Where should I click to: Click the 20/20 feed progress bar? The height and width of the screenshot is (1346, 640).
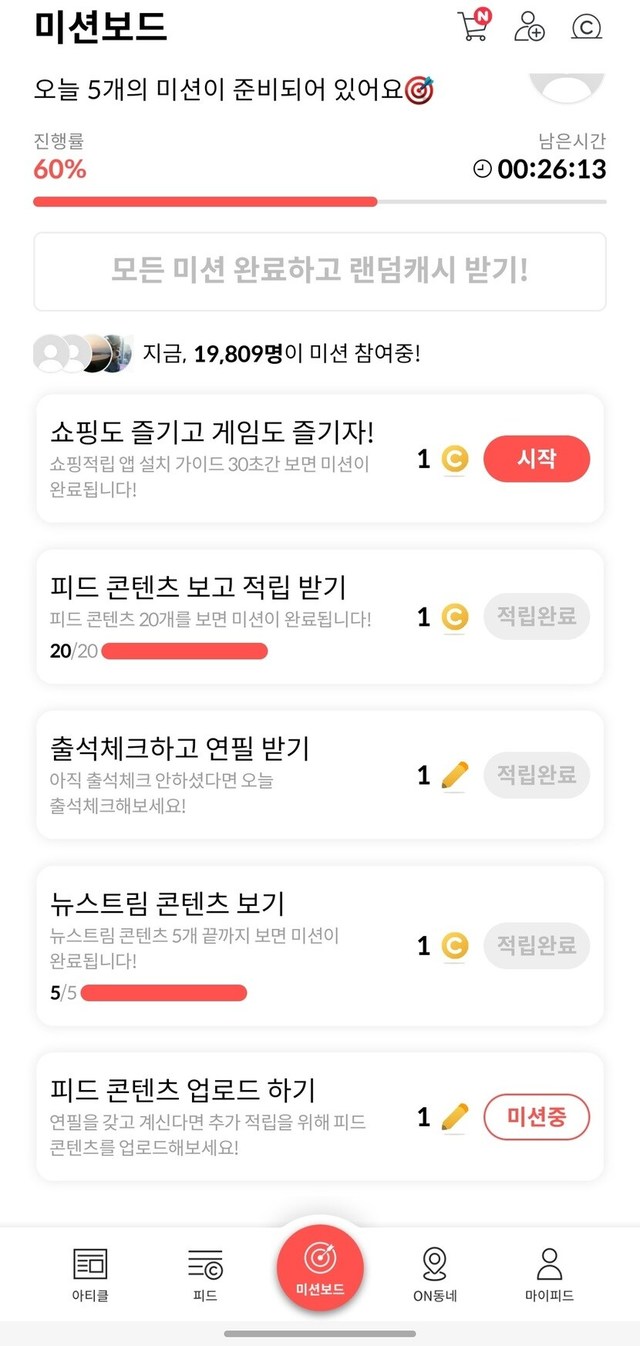185,652
